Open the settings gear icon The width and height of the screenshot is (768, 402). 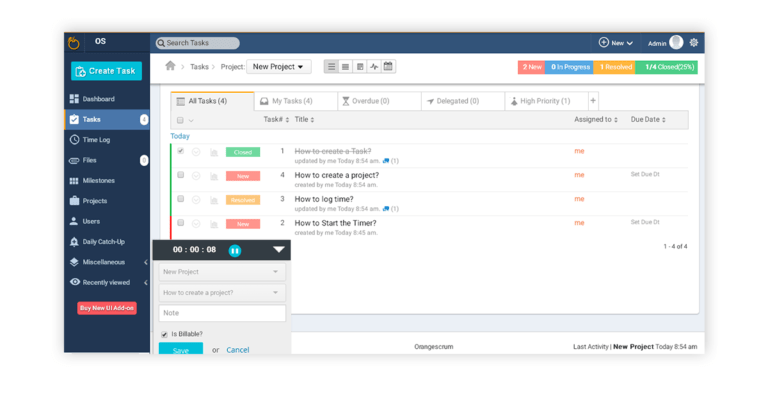tap(694, 43)
